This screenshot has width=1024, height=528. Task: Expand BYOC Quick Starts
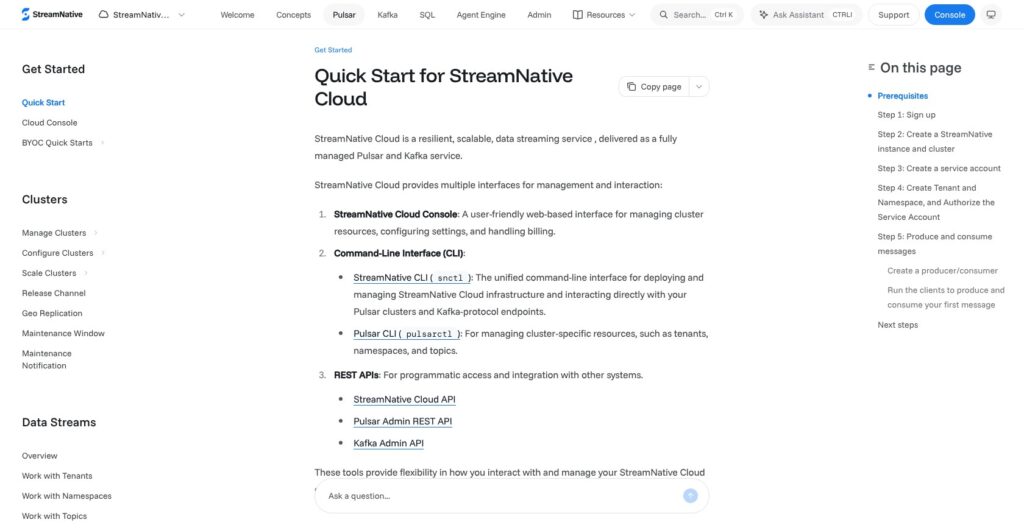[63, 142]
